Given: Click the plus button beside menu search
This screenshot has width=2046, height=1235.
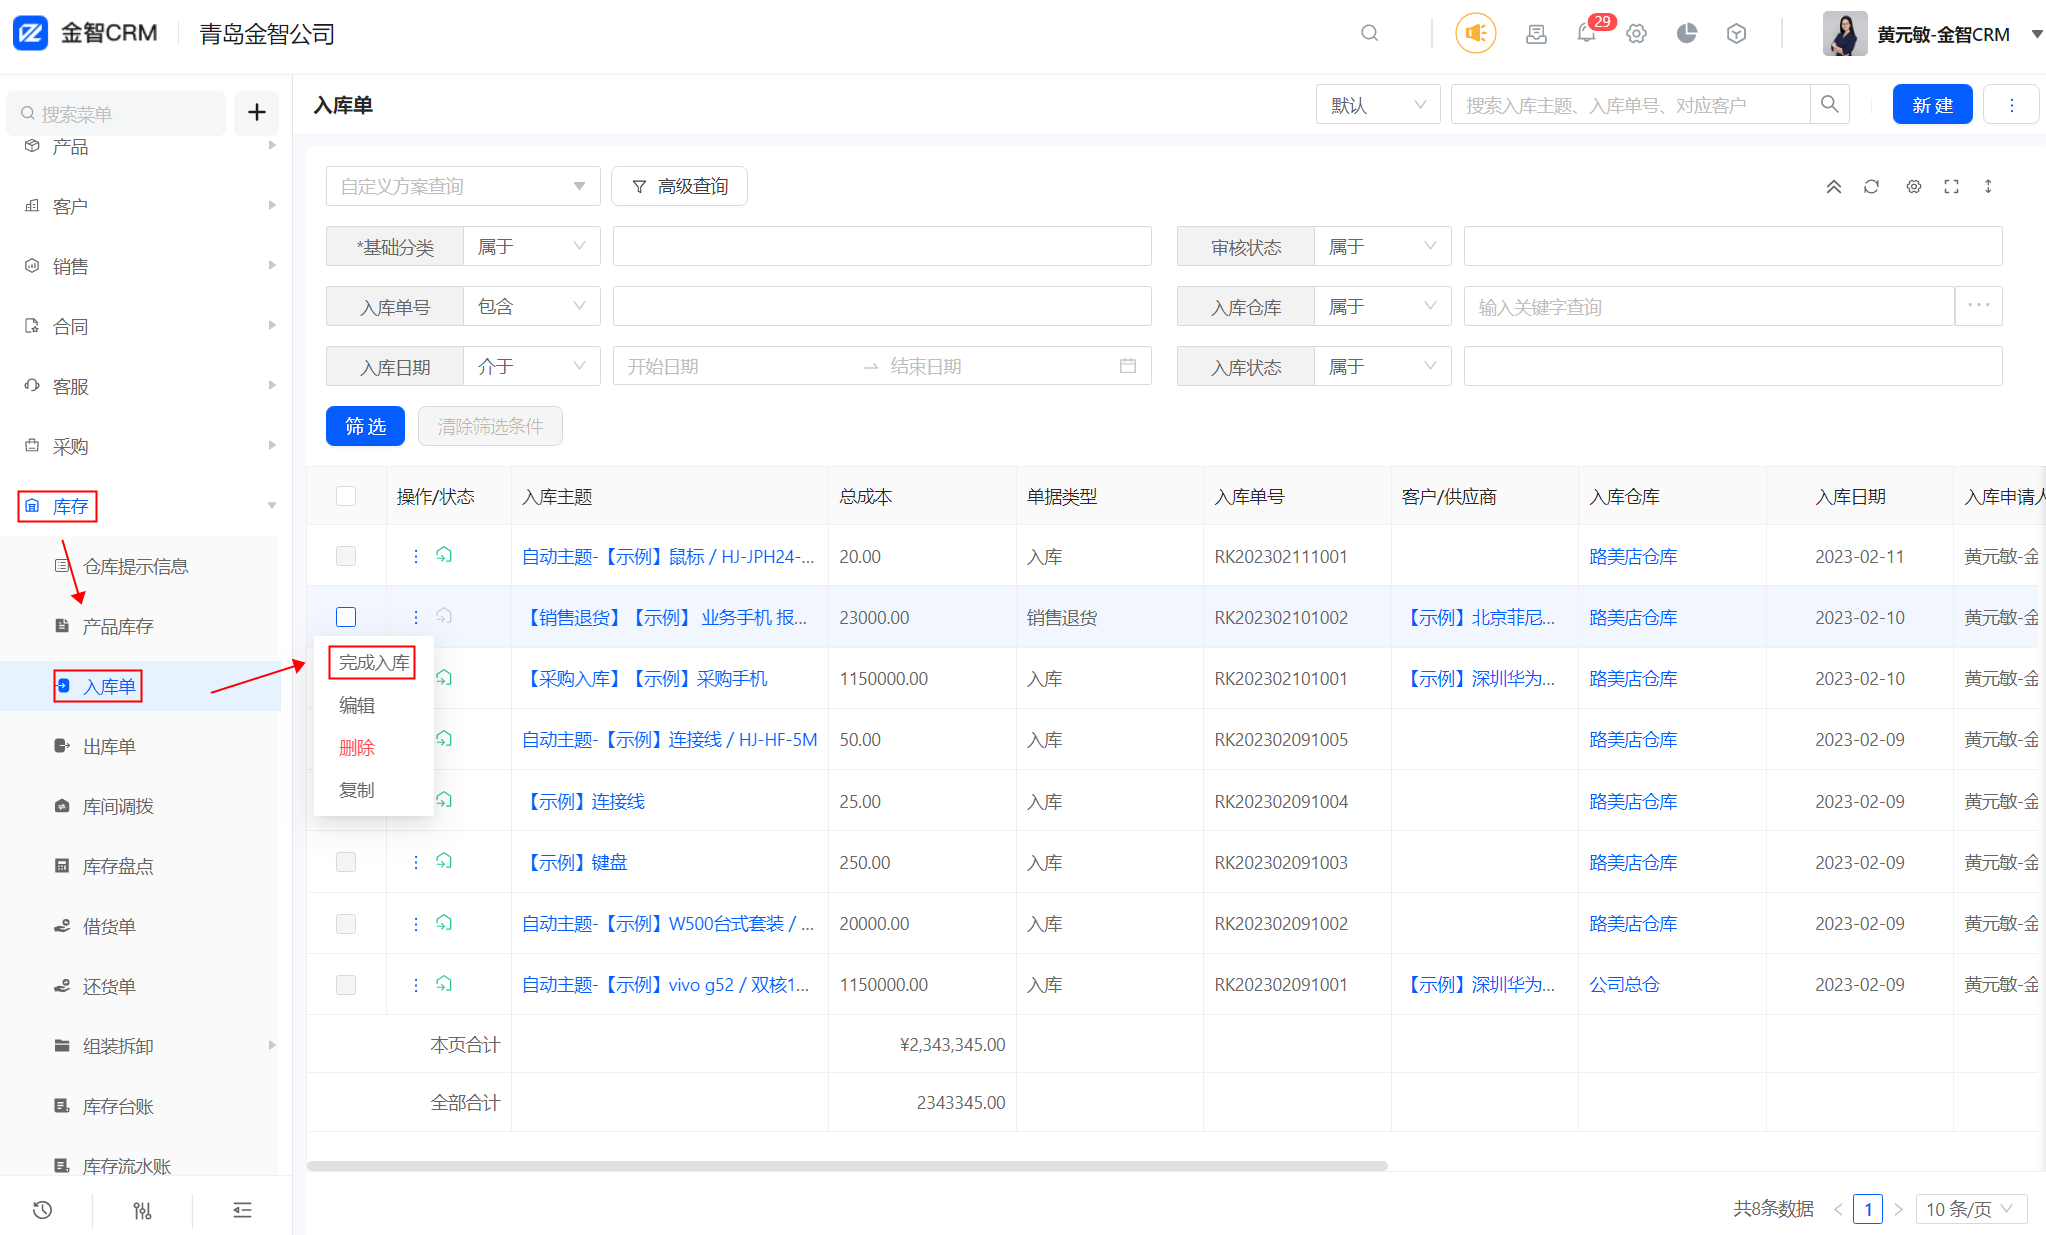Looking at the screenshot, I should pos(256,112).
